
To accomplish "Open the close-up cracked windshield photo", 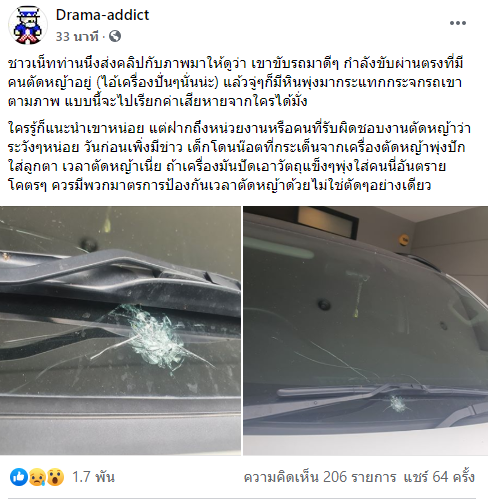I will coord(120,330).
